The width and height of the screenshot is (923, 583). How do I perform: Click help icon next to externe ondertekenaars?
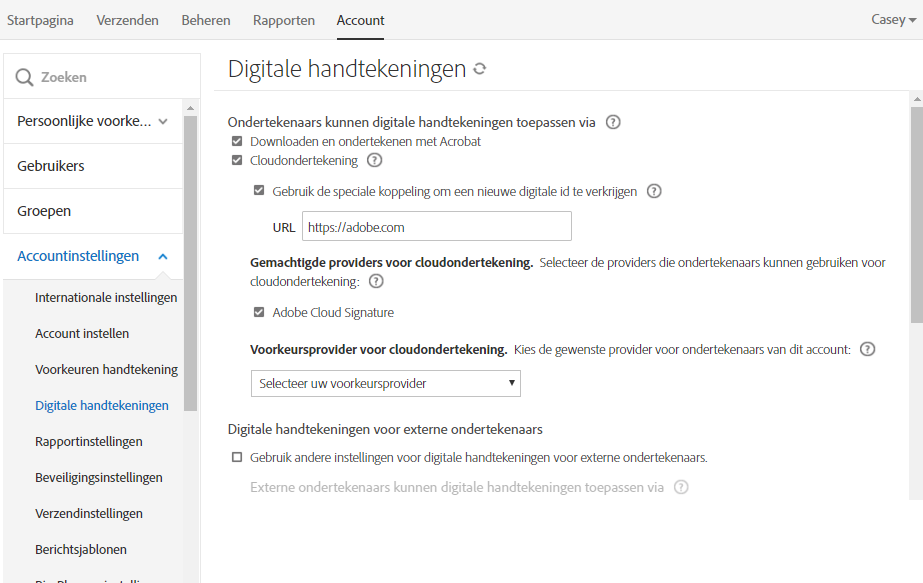[680, 487]
